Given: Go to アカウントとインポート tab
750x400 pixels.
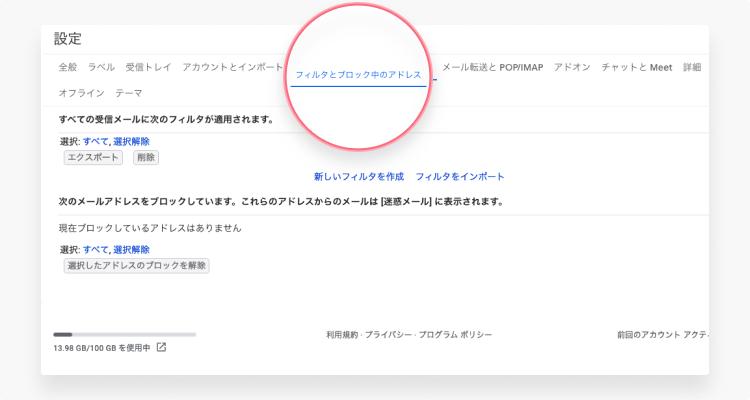Looking at the screenshot, I should [232, 67].
